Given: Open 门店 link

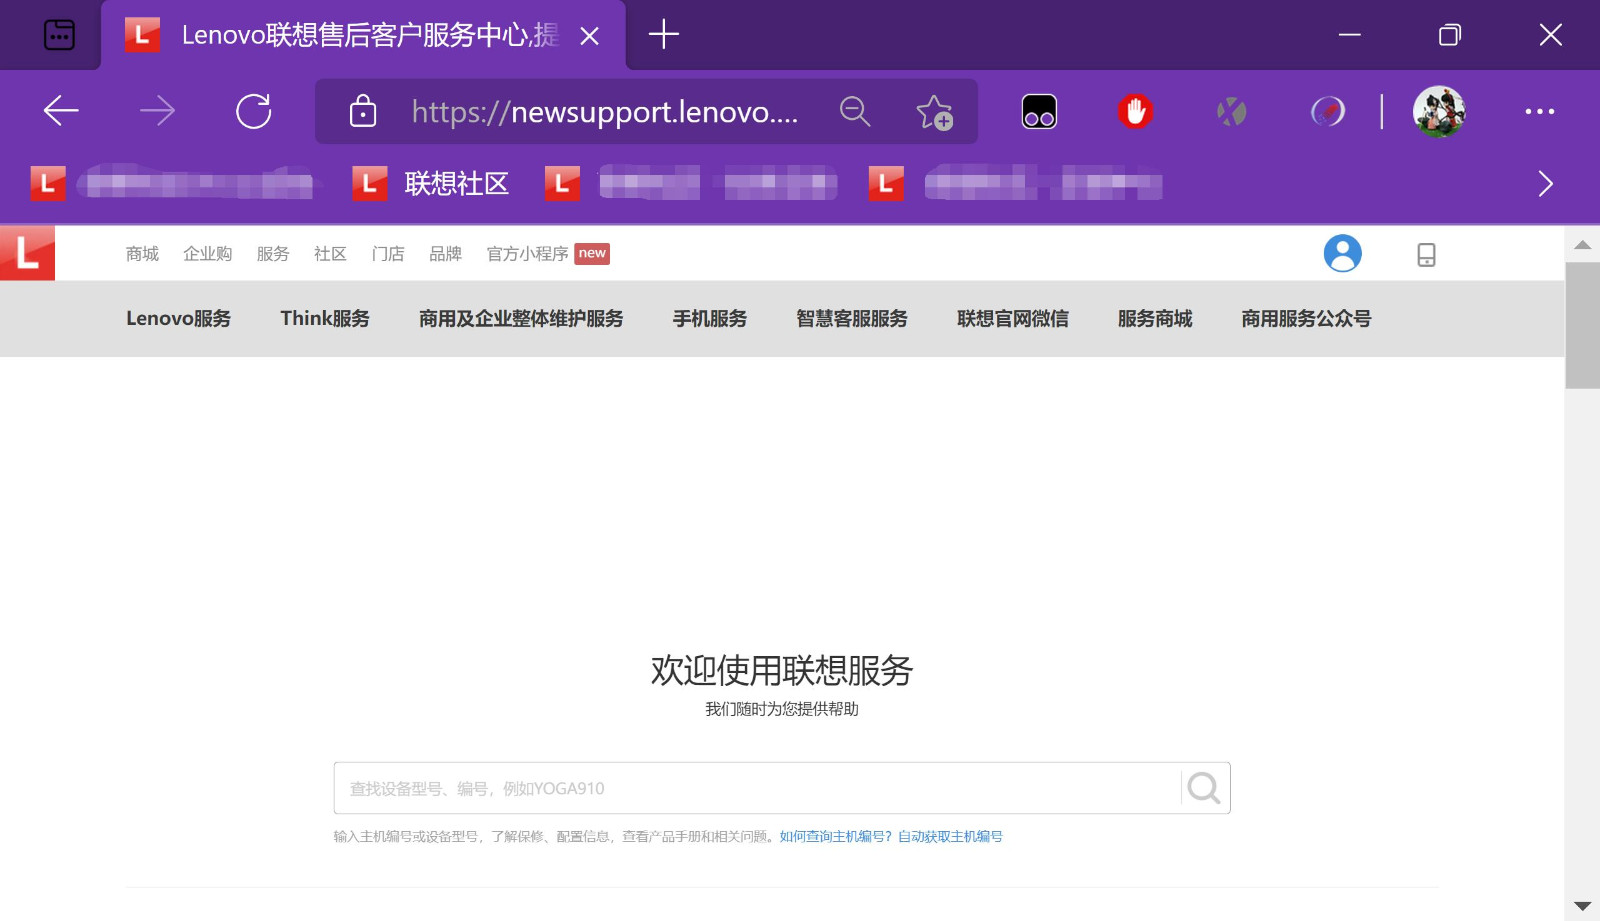Looking at the screenshot, I should pos(388,254).
